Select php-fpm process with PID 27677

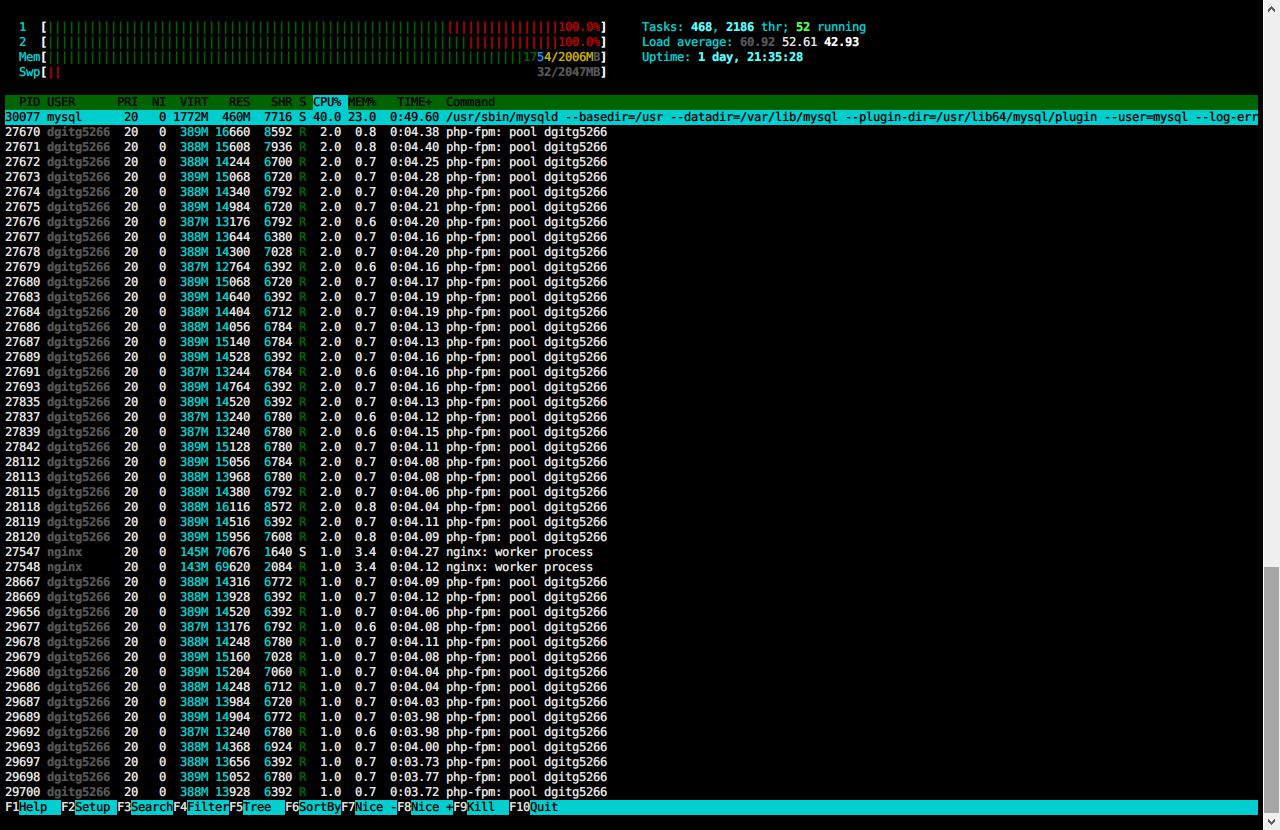pyautogui.click(x=306, y=237)
